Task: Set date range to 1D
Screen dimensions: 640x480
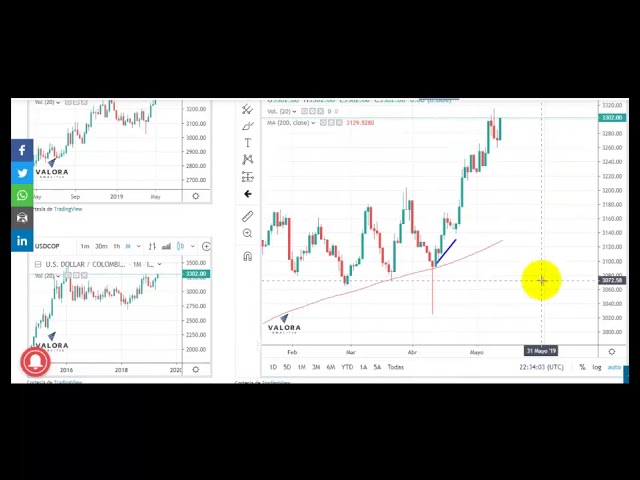Action: [x=273, y=367]
